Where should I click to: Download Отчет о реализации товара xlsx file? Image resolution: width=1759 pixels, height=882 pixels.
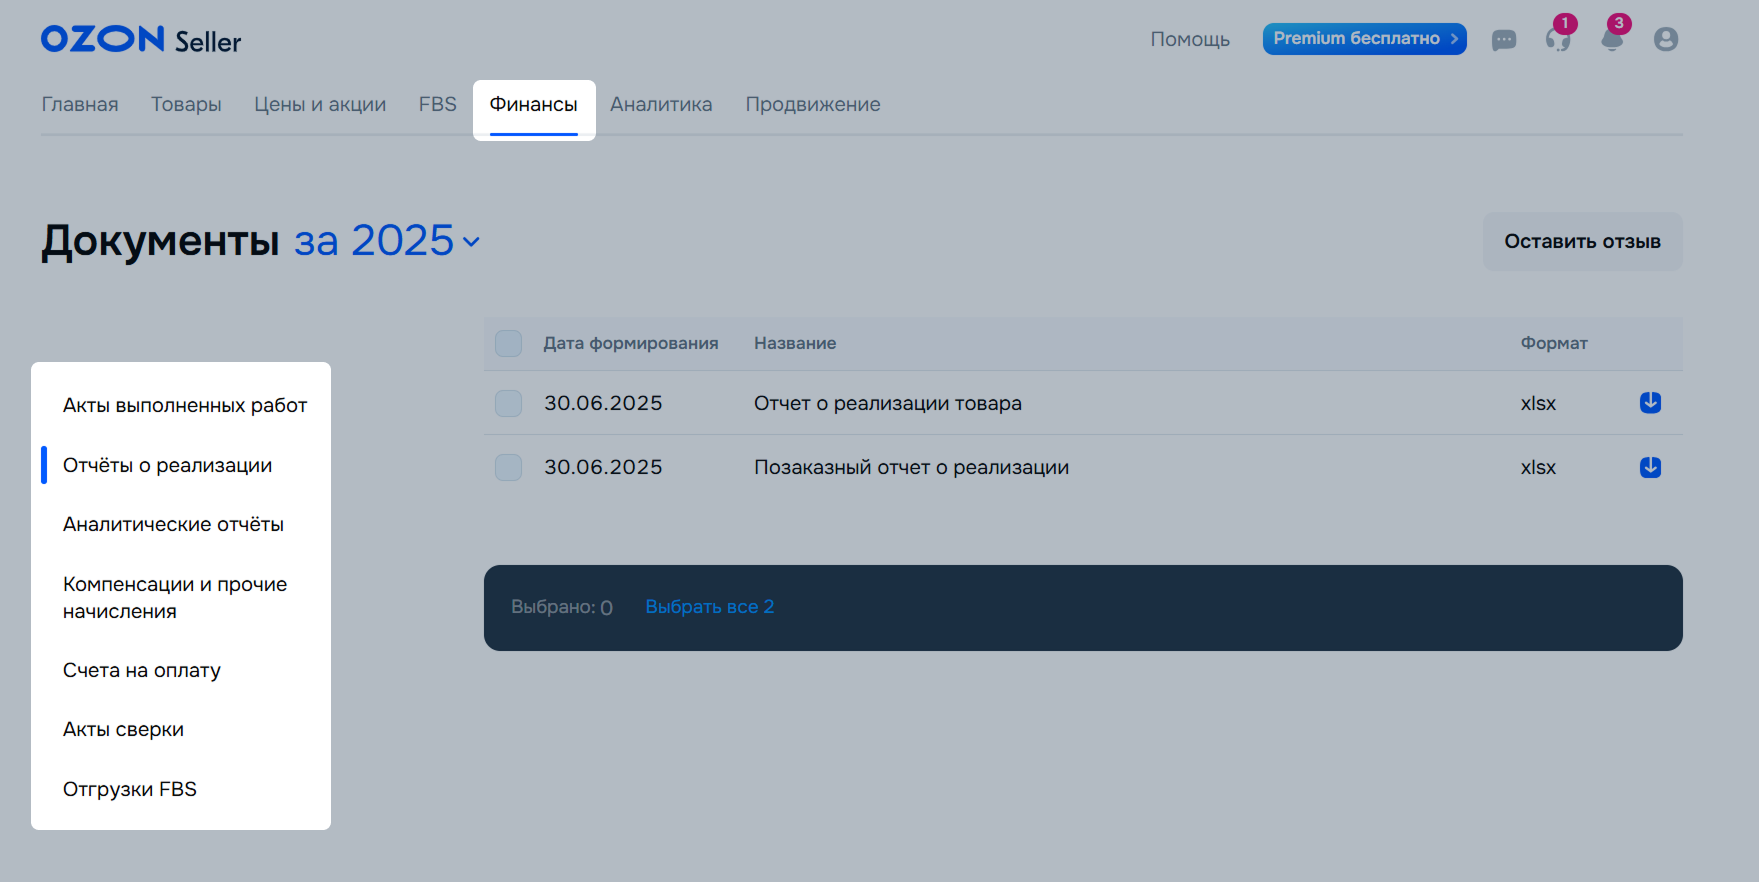pyautogui.click(x=1651, y=402)
